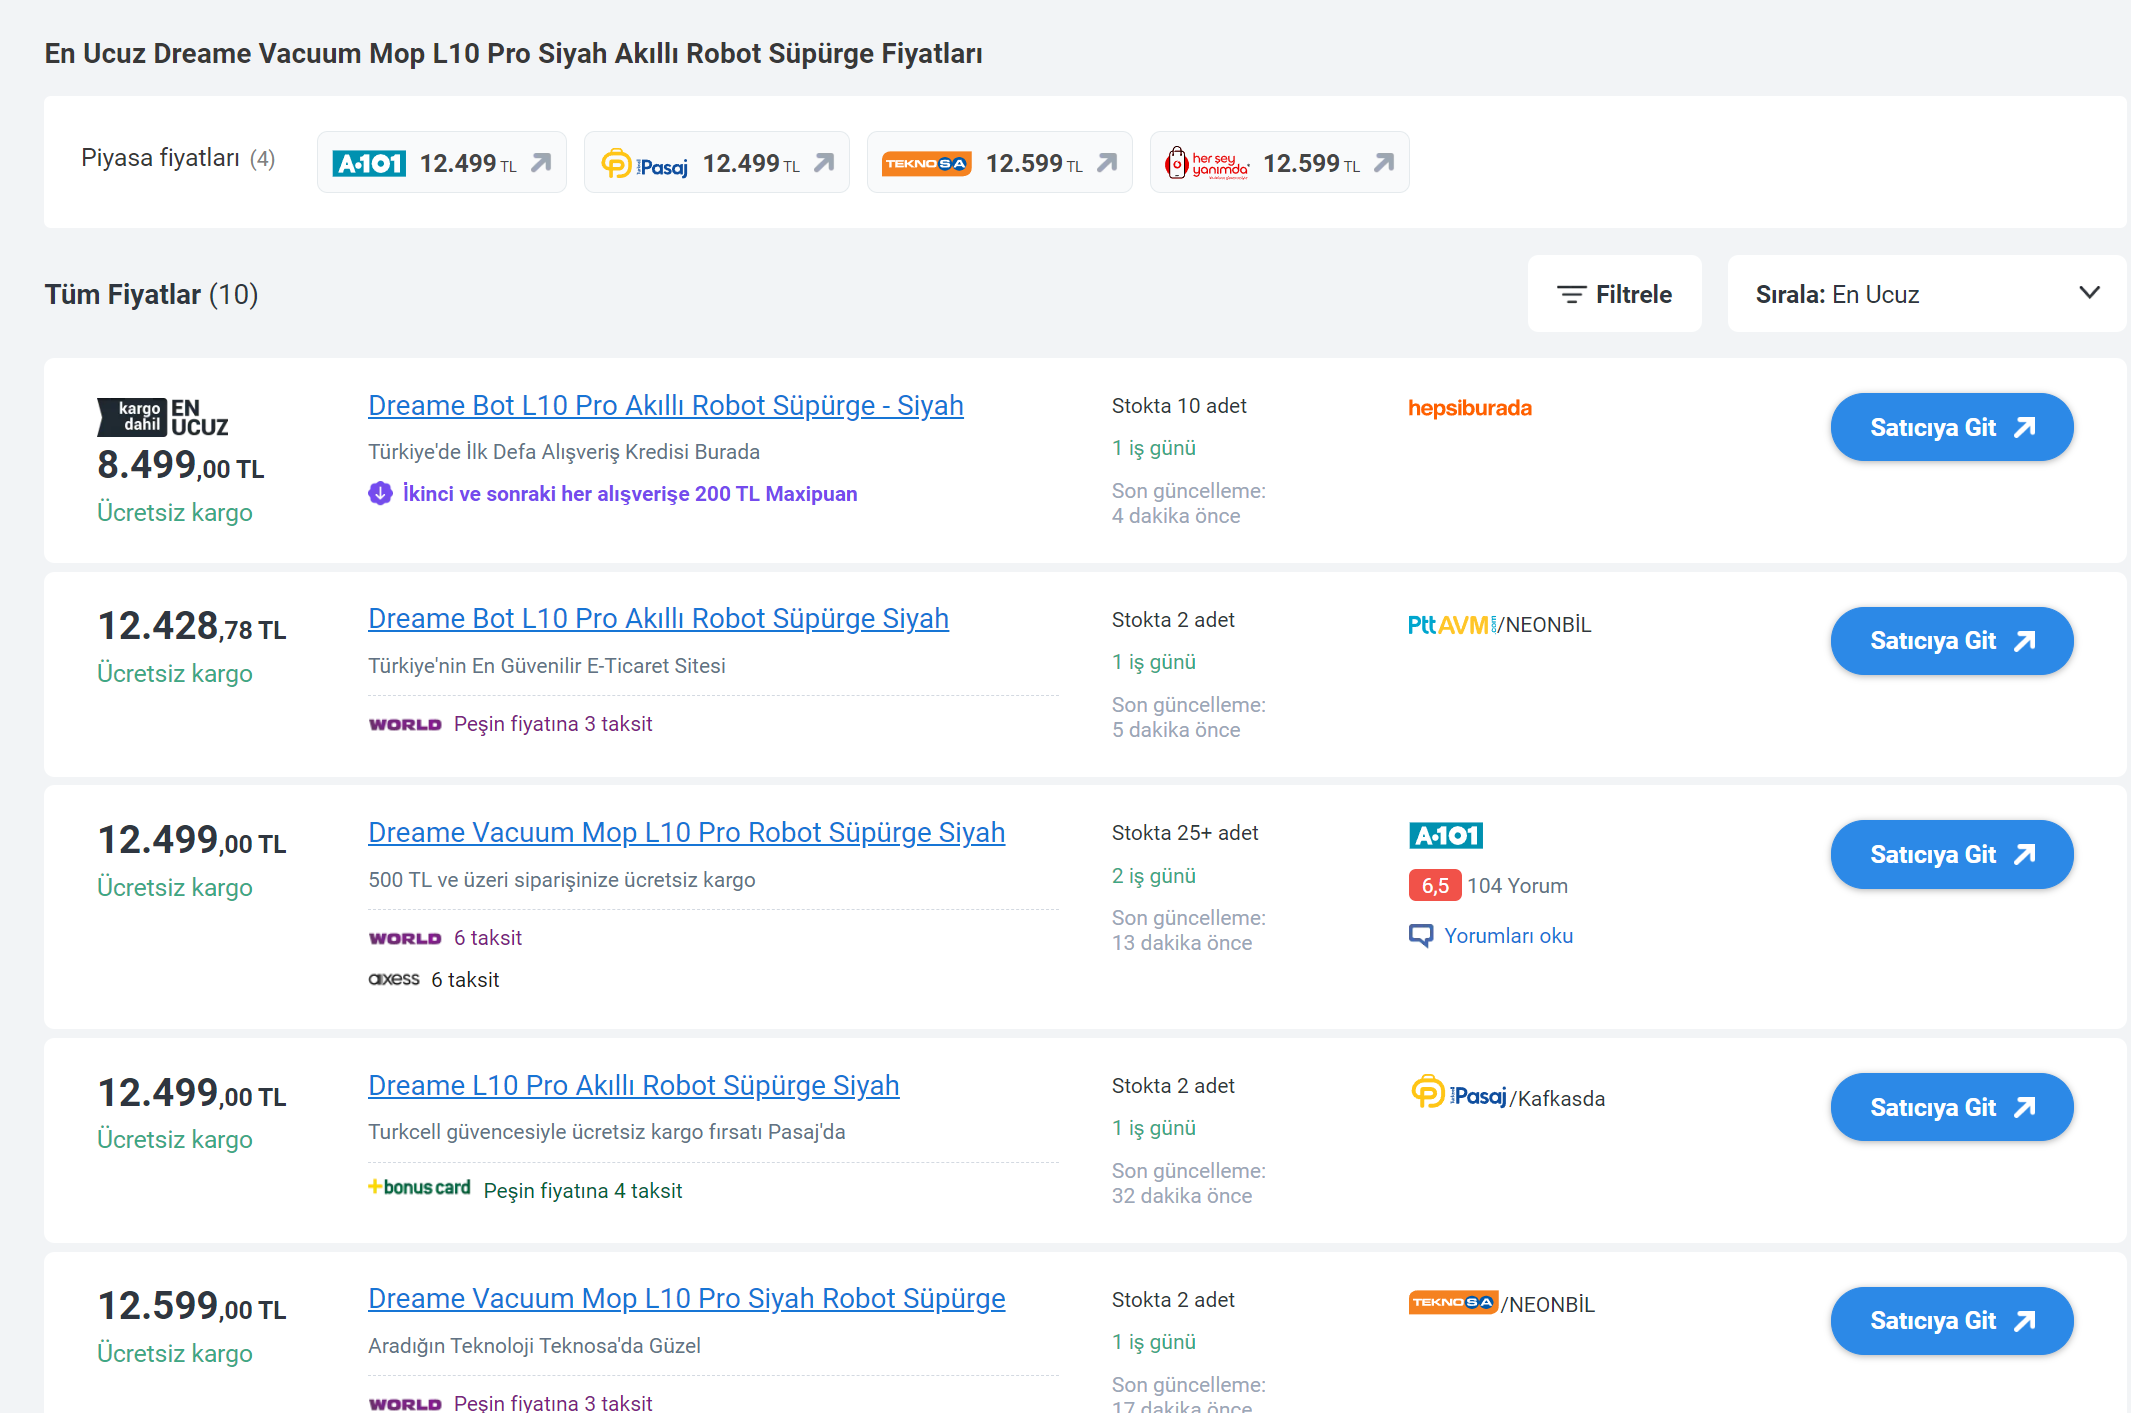This screenshot has height=1413, width=2131.
Task: Click '/Kafkasda' seller name text
Action: [x=1557, y=1098]
